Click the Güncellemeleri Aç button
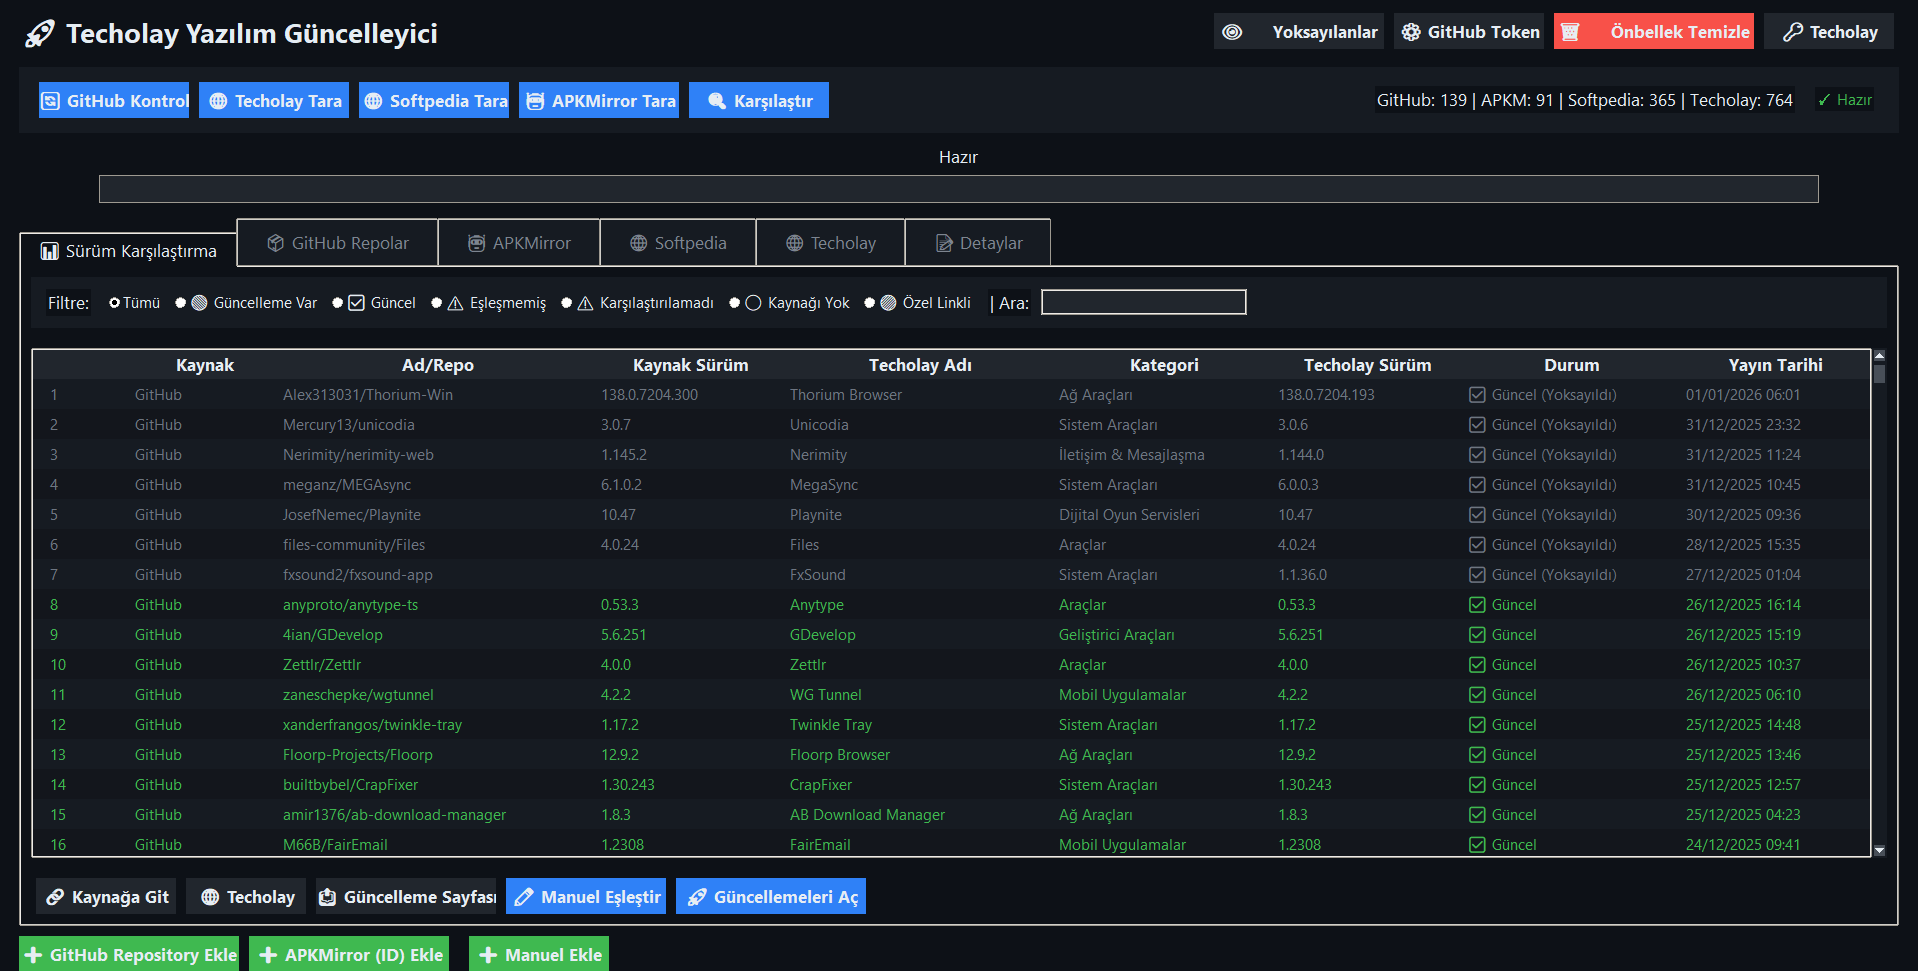Image resolution: width=1918 pixels, height=971 pixels. tap(771, 897)
